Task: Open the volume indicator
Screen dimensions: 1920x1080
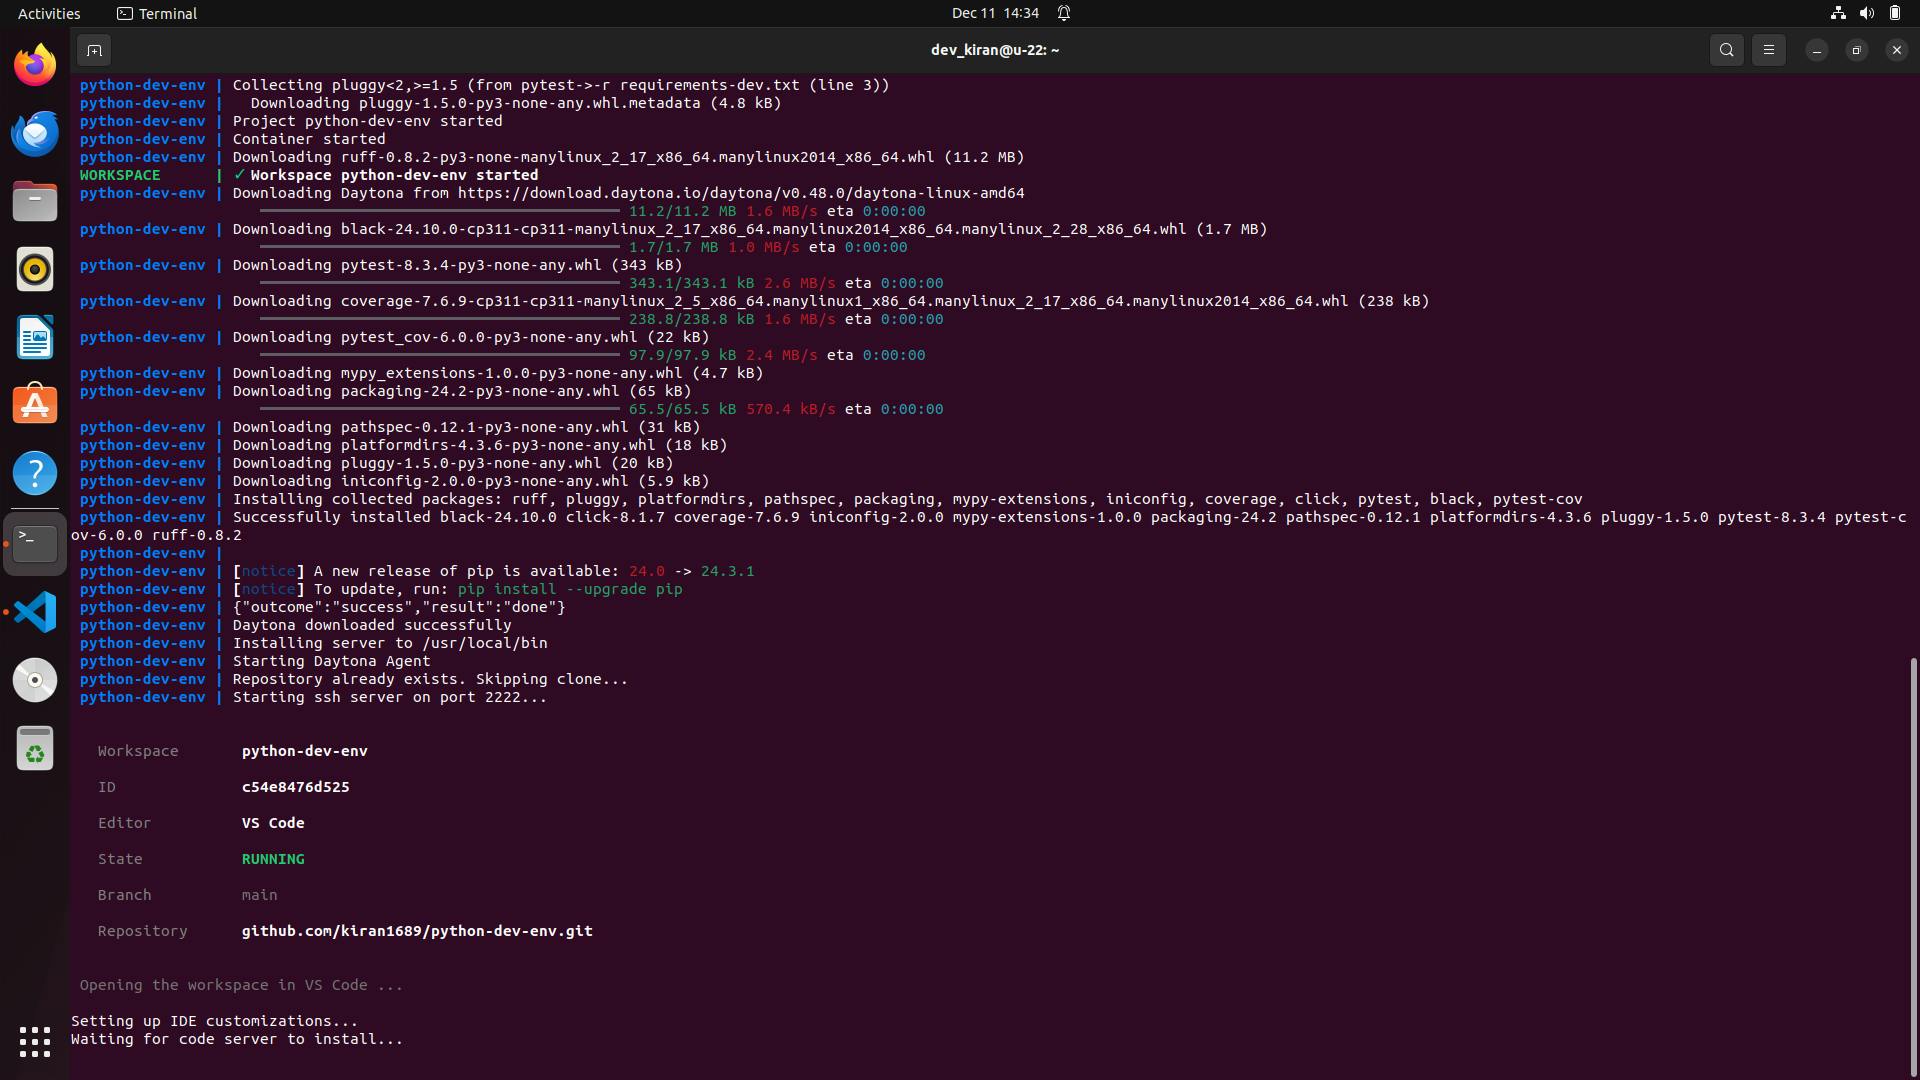Action: [x=1866, y=13]
